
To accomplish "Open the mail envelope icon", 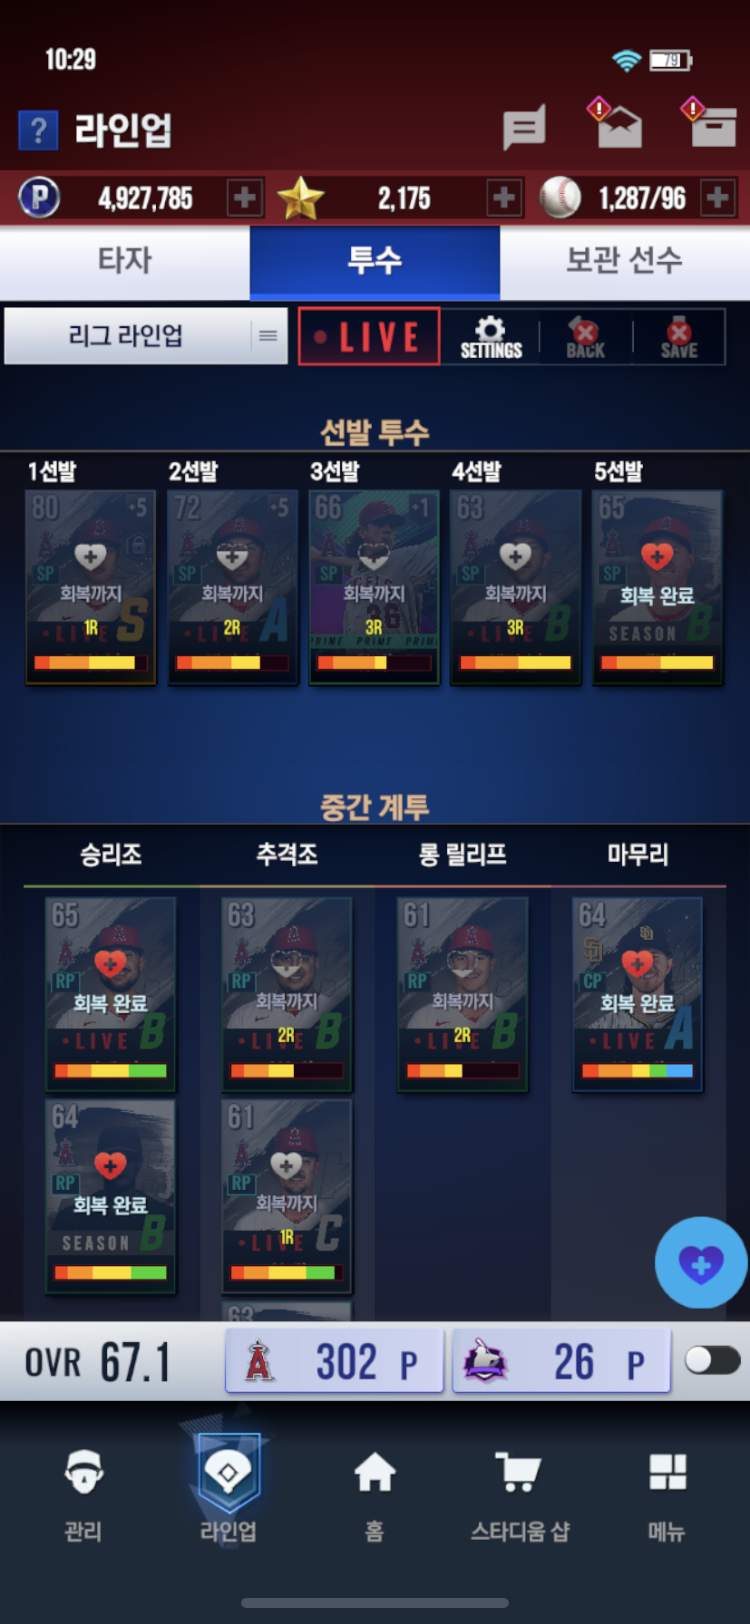I will [617, 124].
